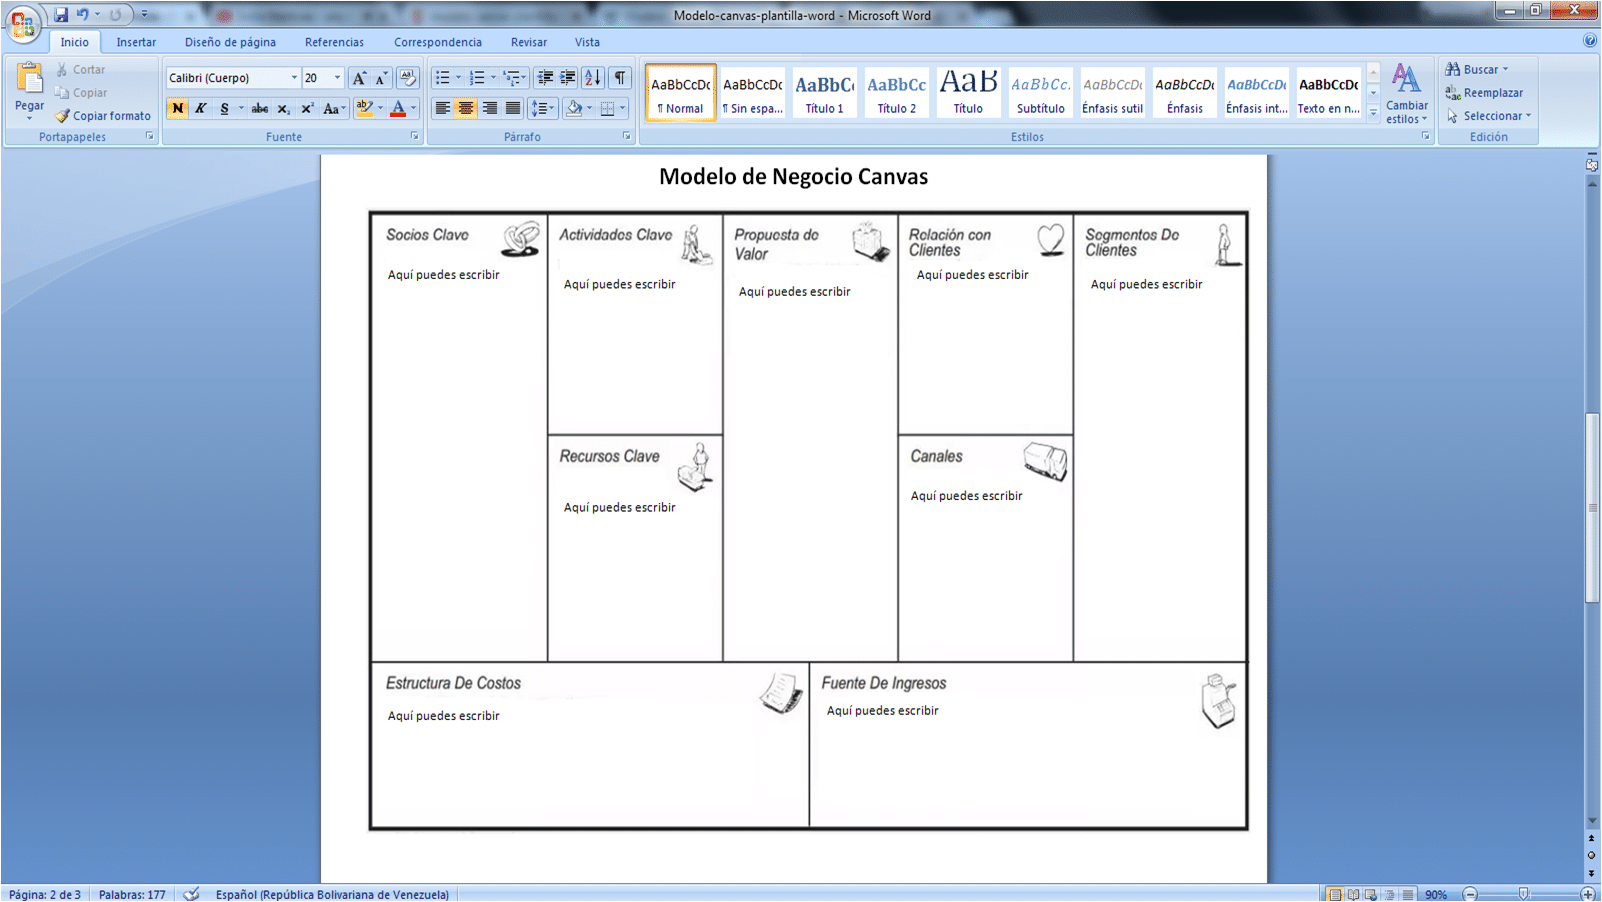Open the line spacing dropdown
The image size is (1602, 902).
(x=542, y=108)
